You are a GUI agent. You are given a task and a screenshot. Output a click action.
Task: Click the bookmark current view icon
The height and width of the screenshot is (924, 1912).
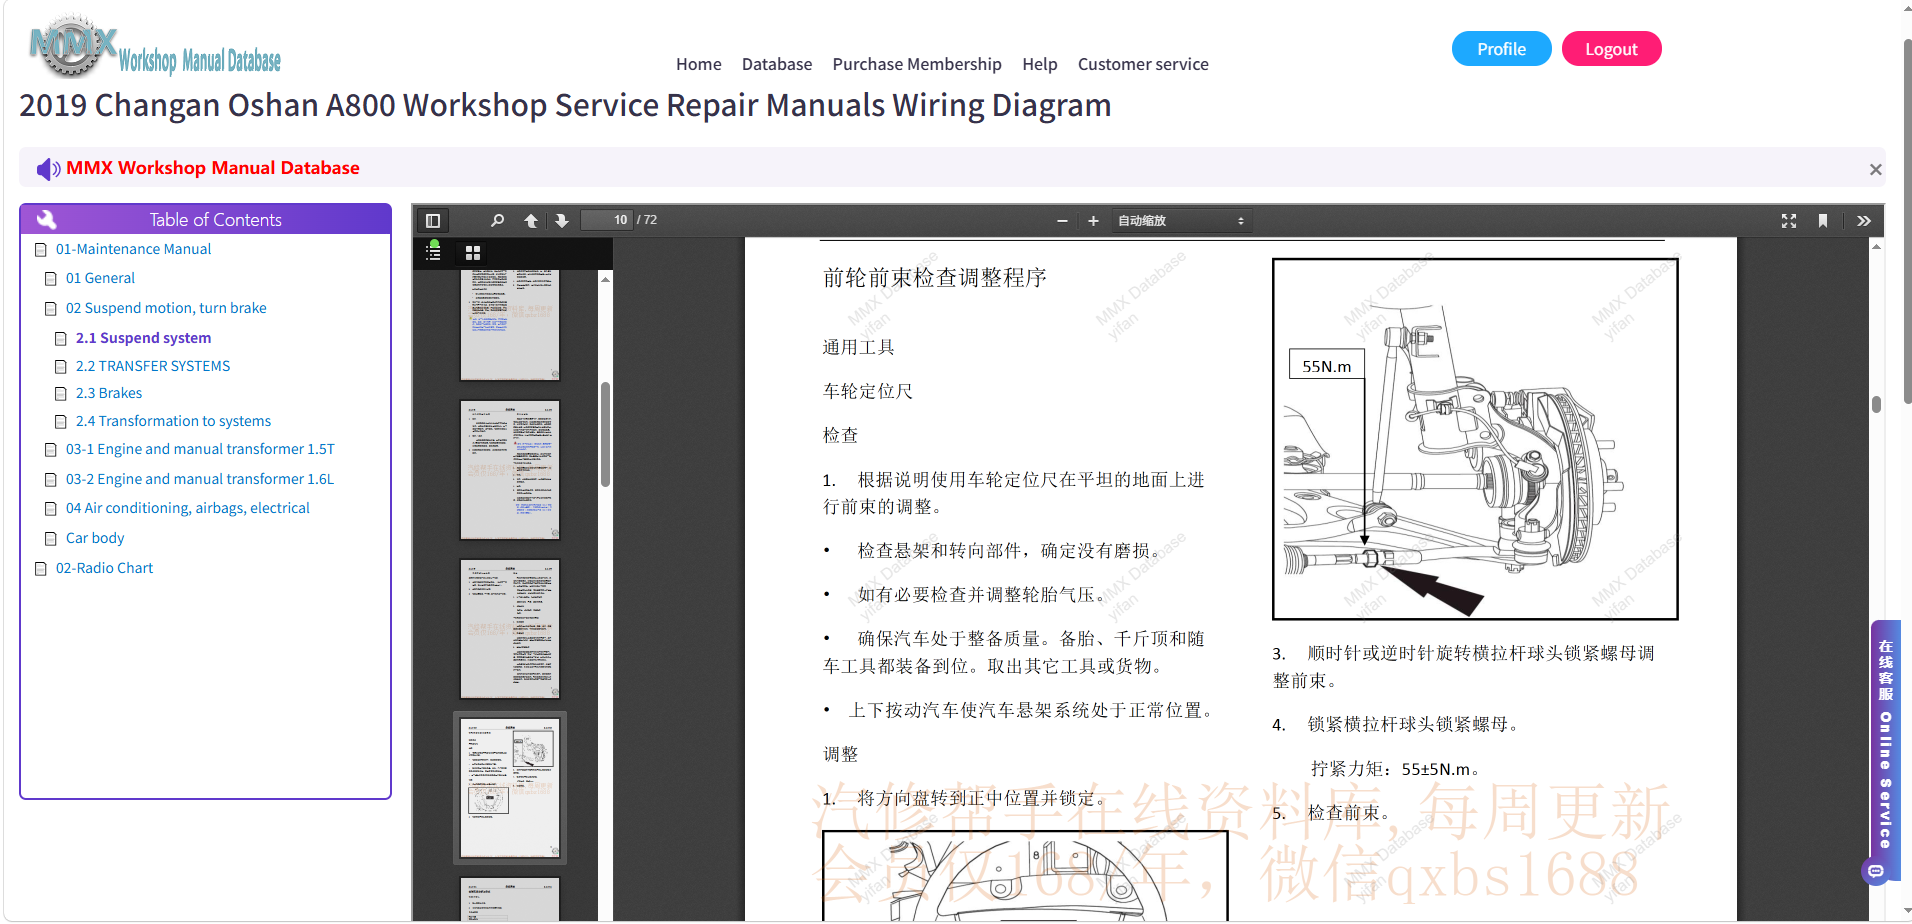pyautogui.click(x=1823, y=221)
